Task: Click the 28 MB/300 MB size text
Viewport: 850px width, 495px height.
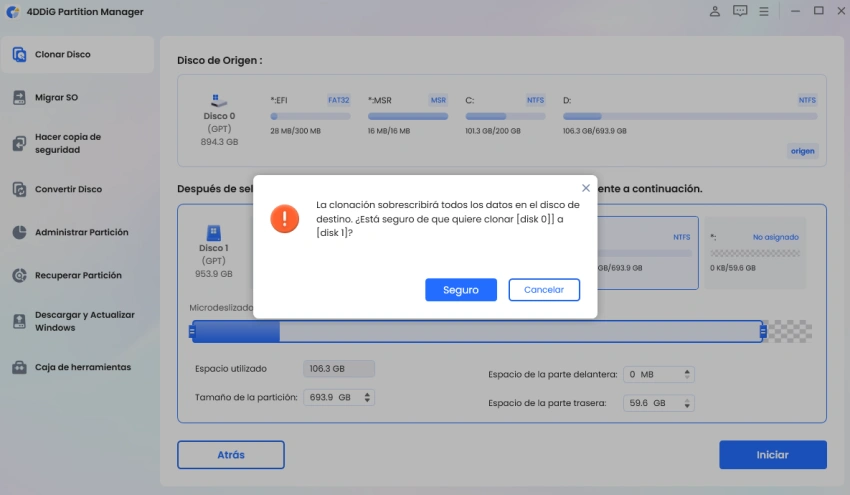Action: (295, 131)
